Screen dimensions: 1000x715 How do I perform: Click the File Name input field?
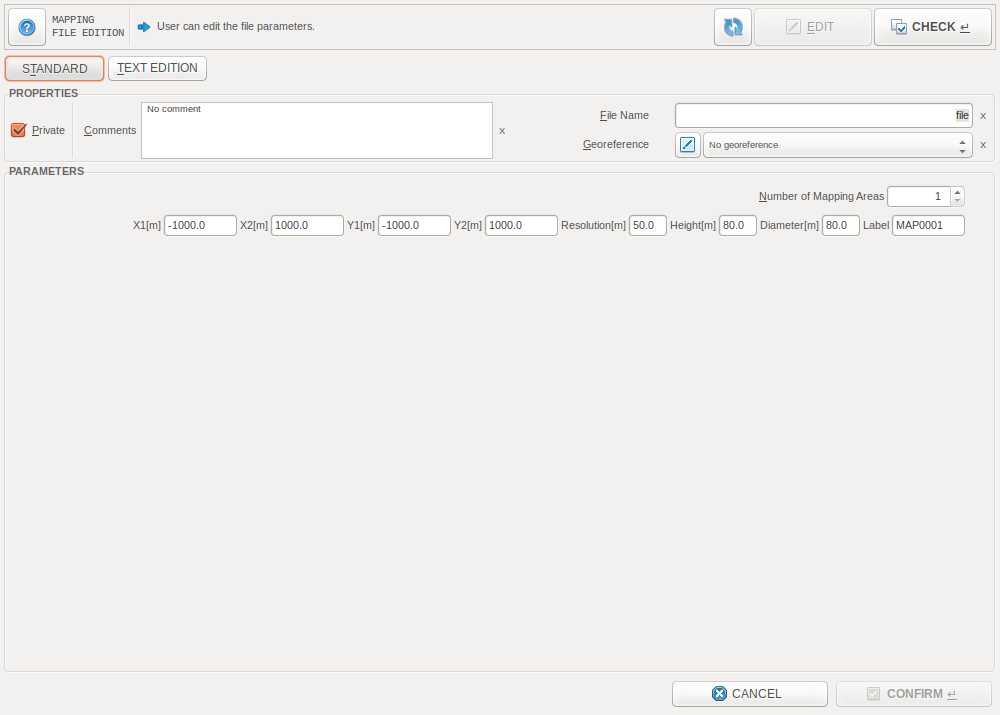click(x=824, y=115)
